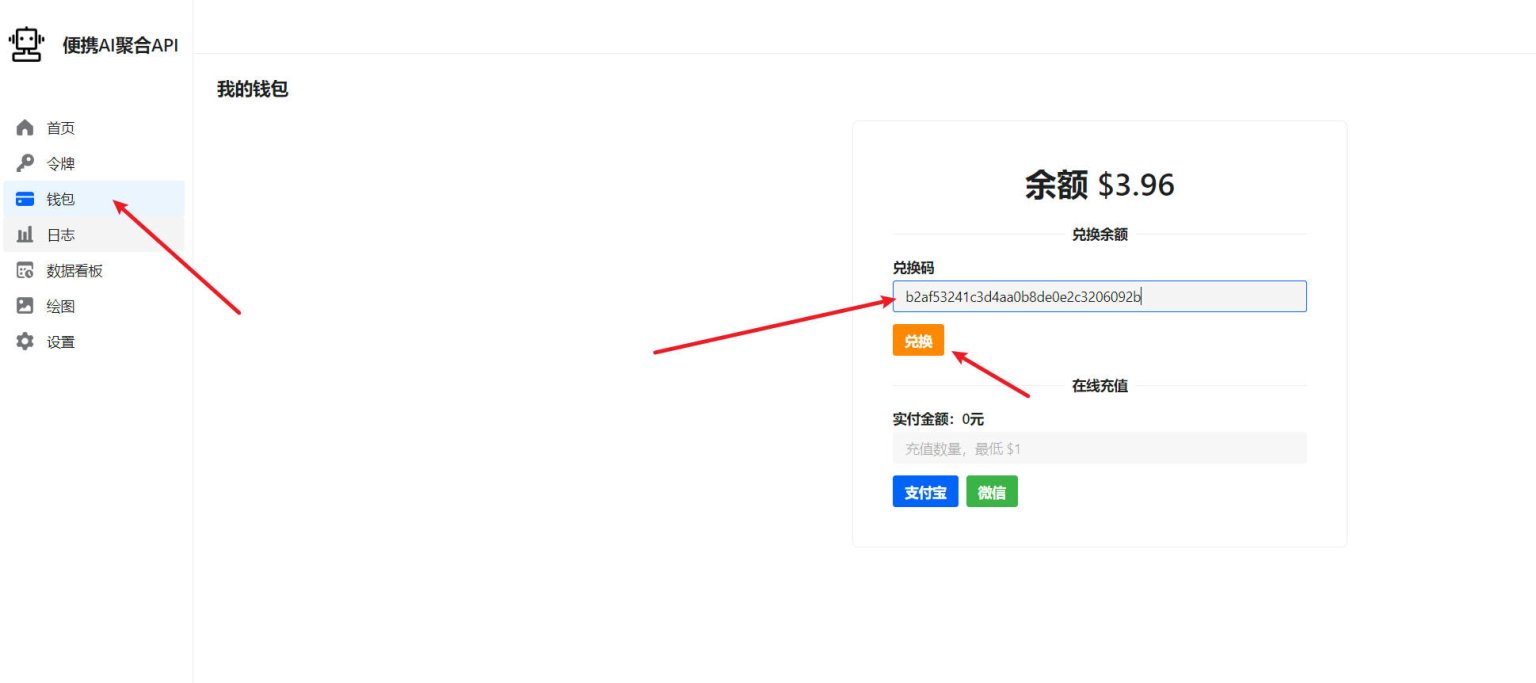The image size is (1536, 683).
Task: Click the 我的钱包 page heading
Action: [252, 90]
